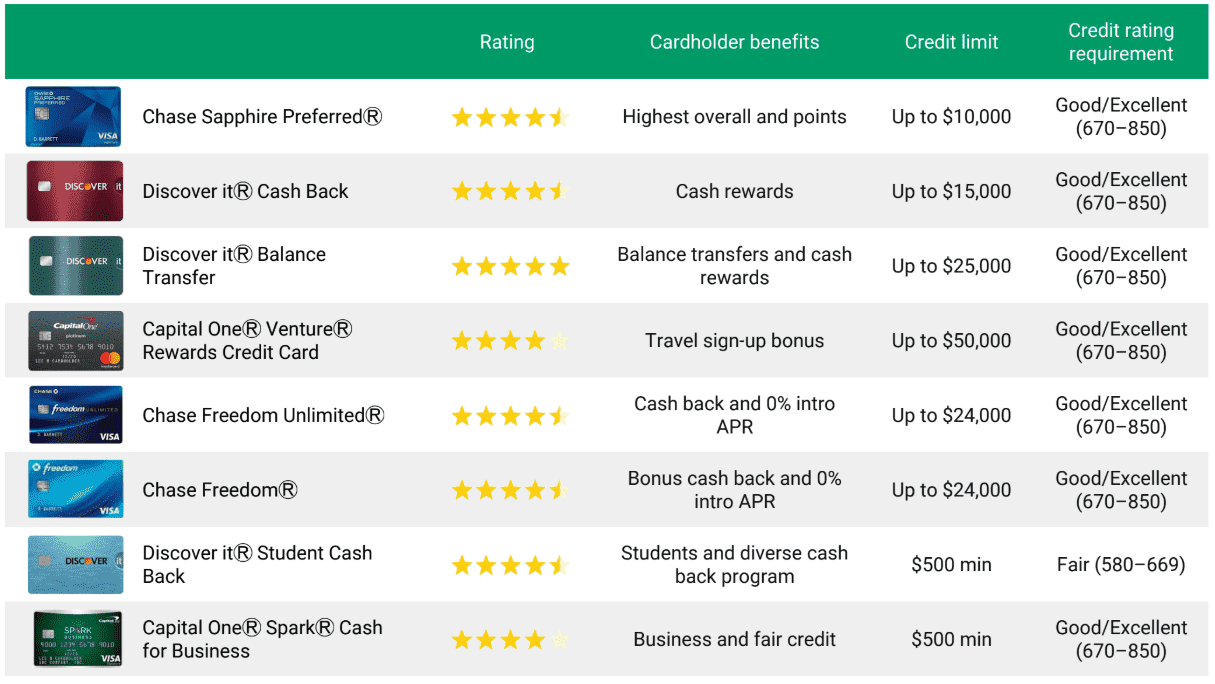Image resolution: width=1215 pixels, height=684 pixels.
Task: Click the Credit limit column header
Action: [951, 42]
